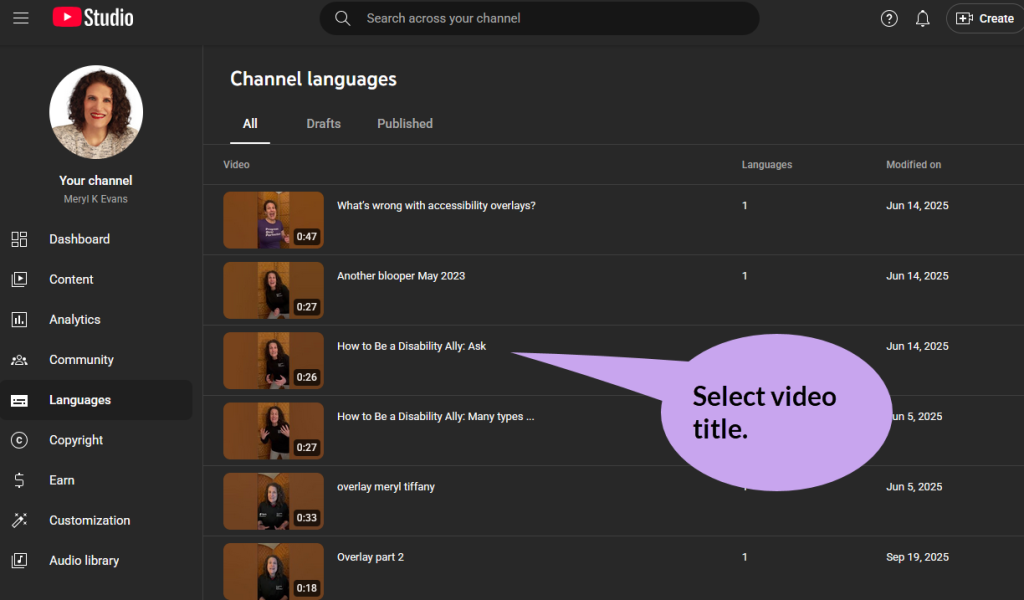
Task: Open the 'What's wrong with accessibility overlays?' video
Action: point(434,205)
